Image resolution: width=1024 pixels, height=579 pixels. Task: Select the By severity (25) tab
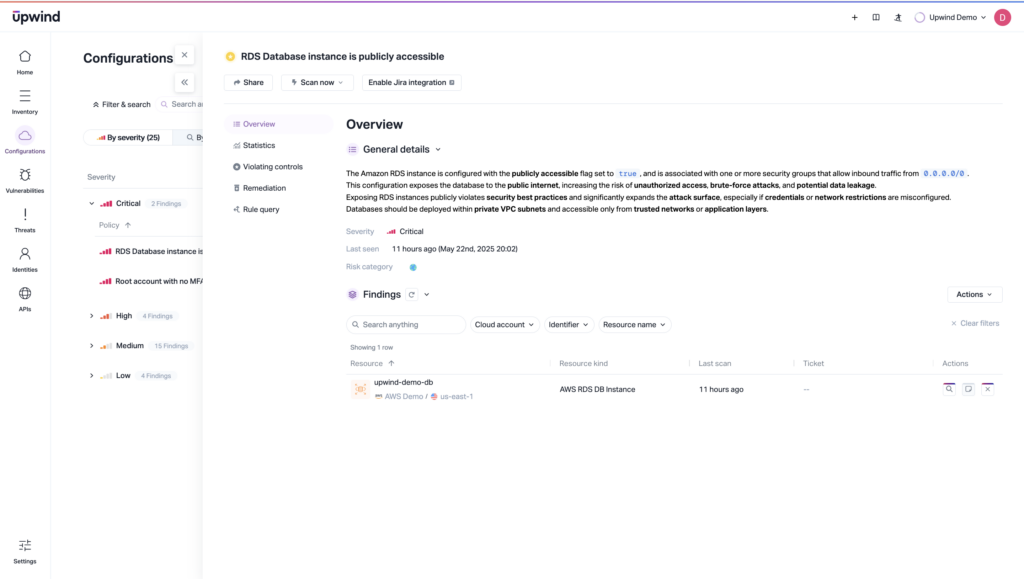pyautogui.click(x=128, y=138)
